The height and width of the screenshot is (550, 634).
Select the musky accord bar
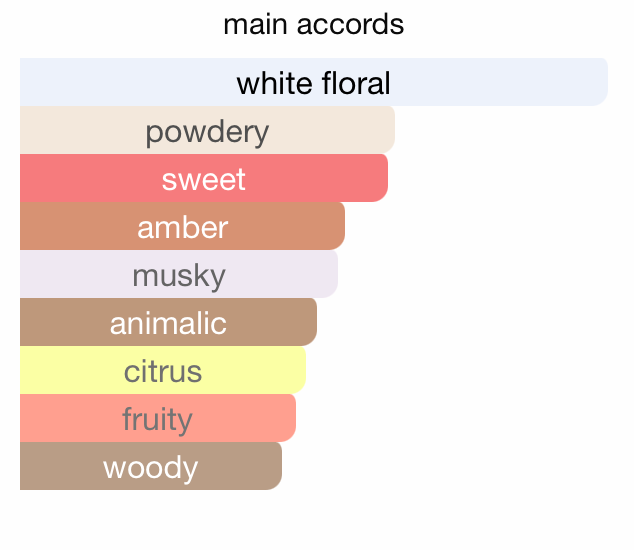pos(179,274)
